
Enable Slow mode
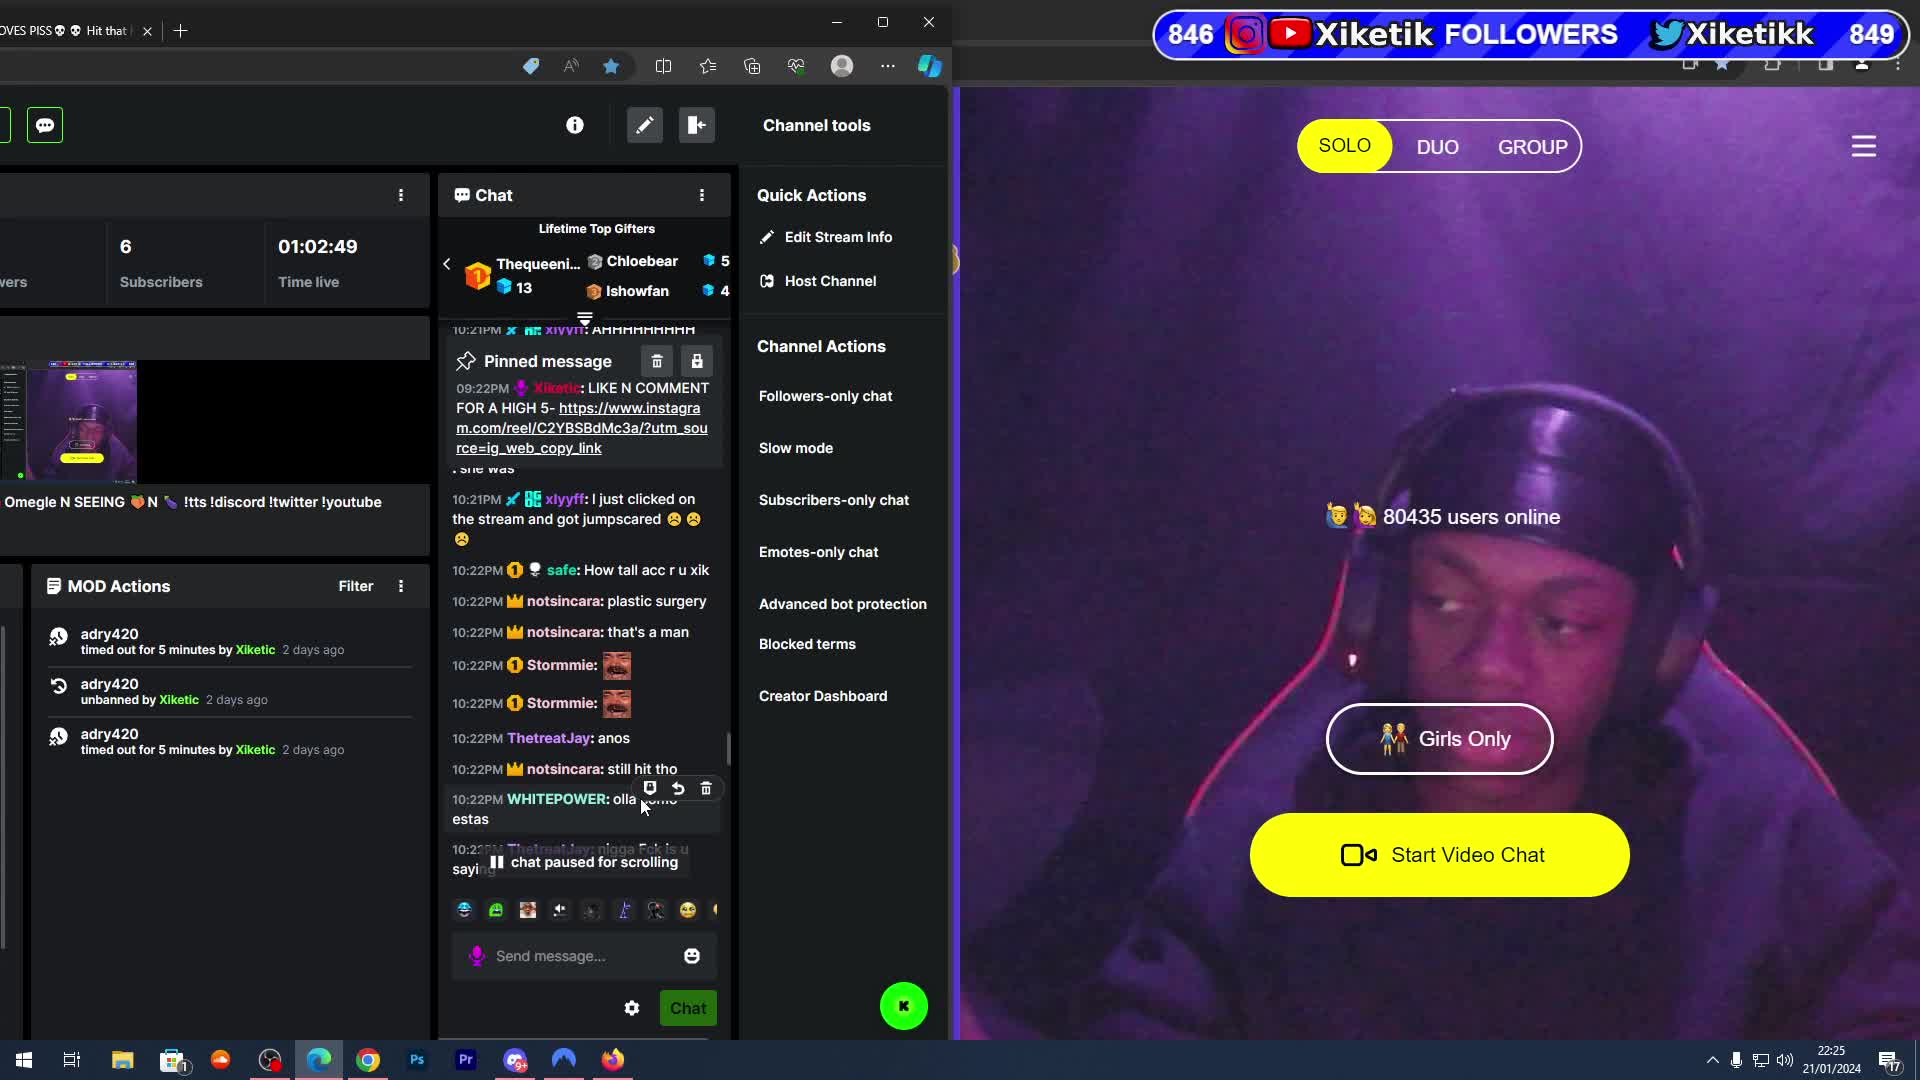(795, 448)
